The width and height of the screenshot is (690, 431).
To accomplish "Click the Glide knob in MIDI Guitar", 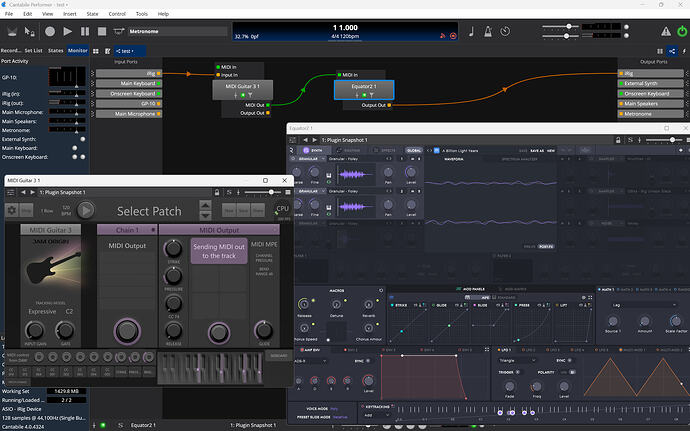I will (x=264, y=330).
